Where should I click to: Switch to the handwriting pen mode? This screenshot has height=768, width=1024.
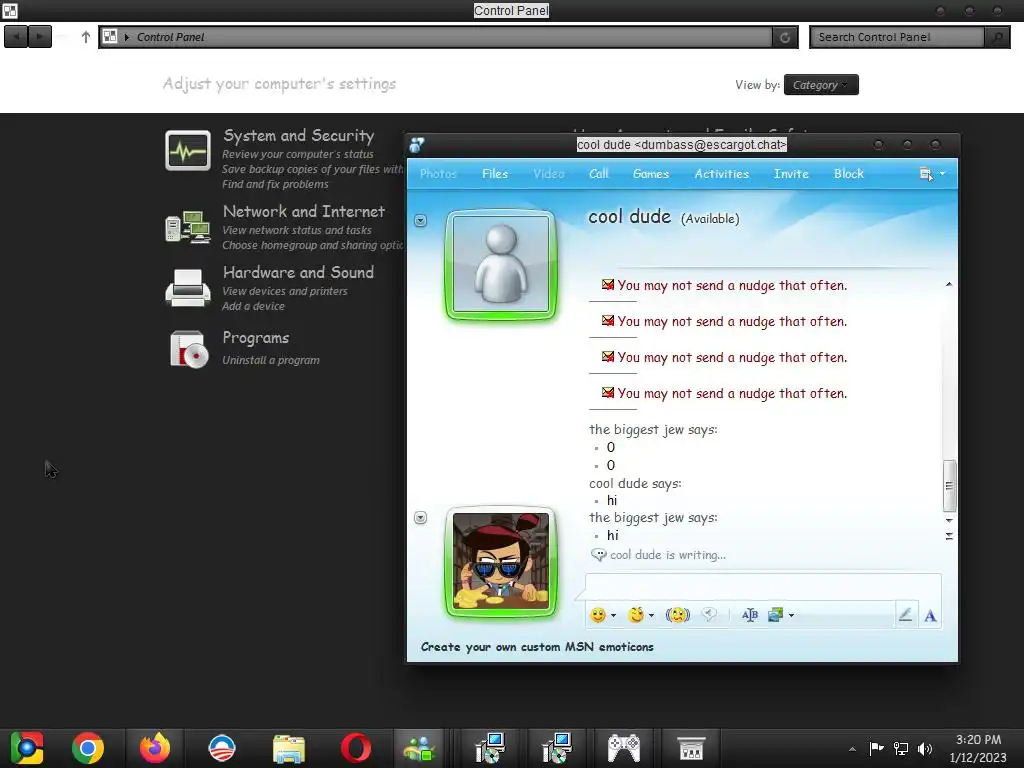click(x=905, y=615)
